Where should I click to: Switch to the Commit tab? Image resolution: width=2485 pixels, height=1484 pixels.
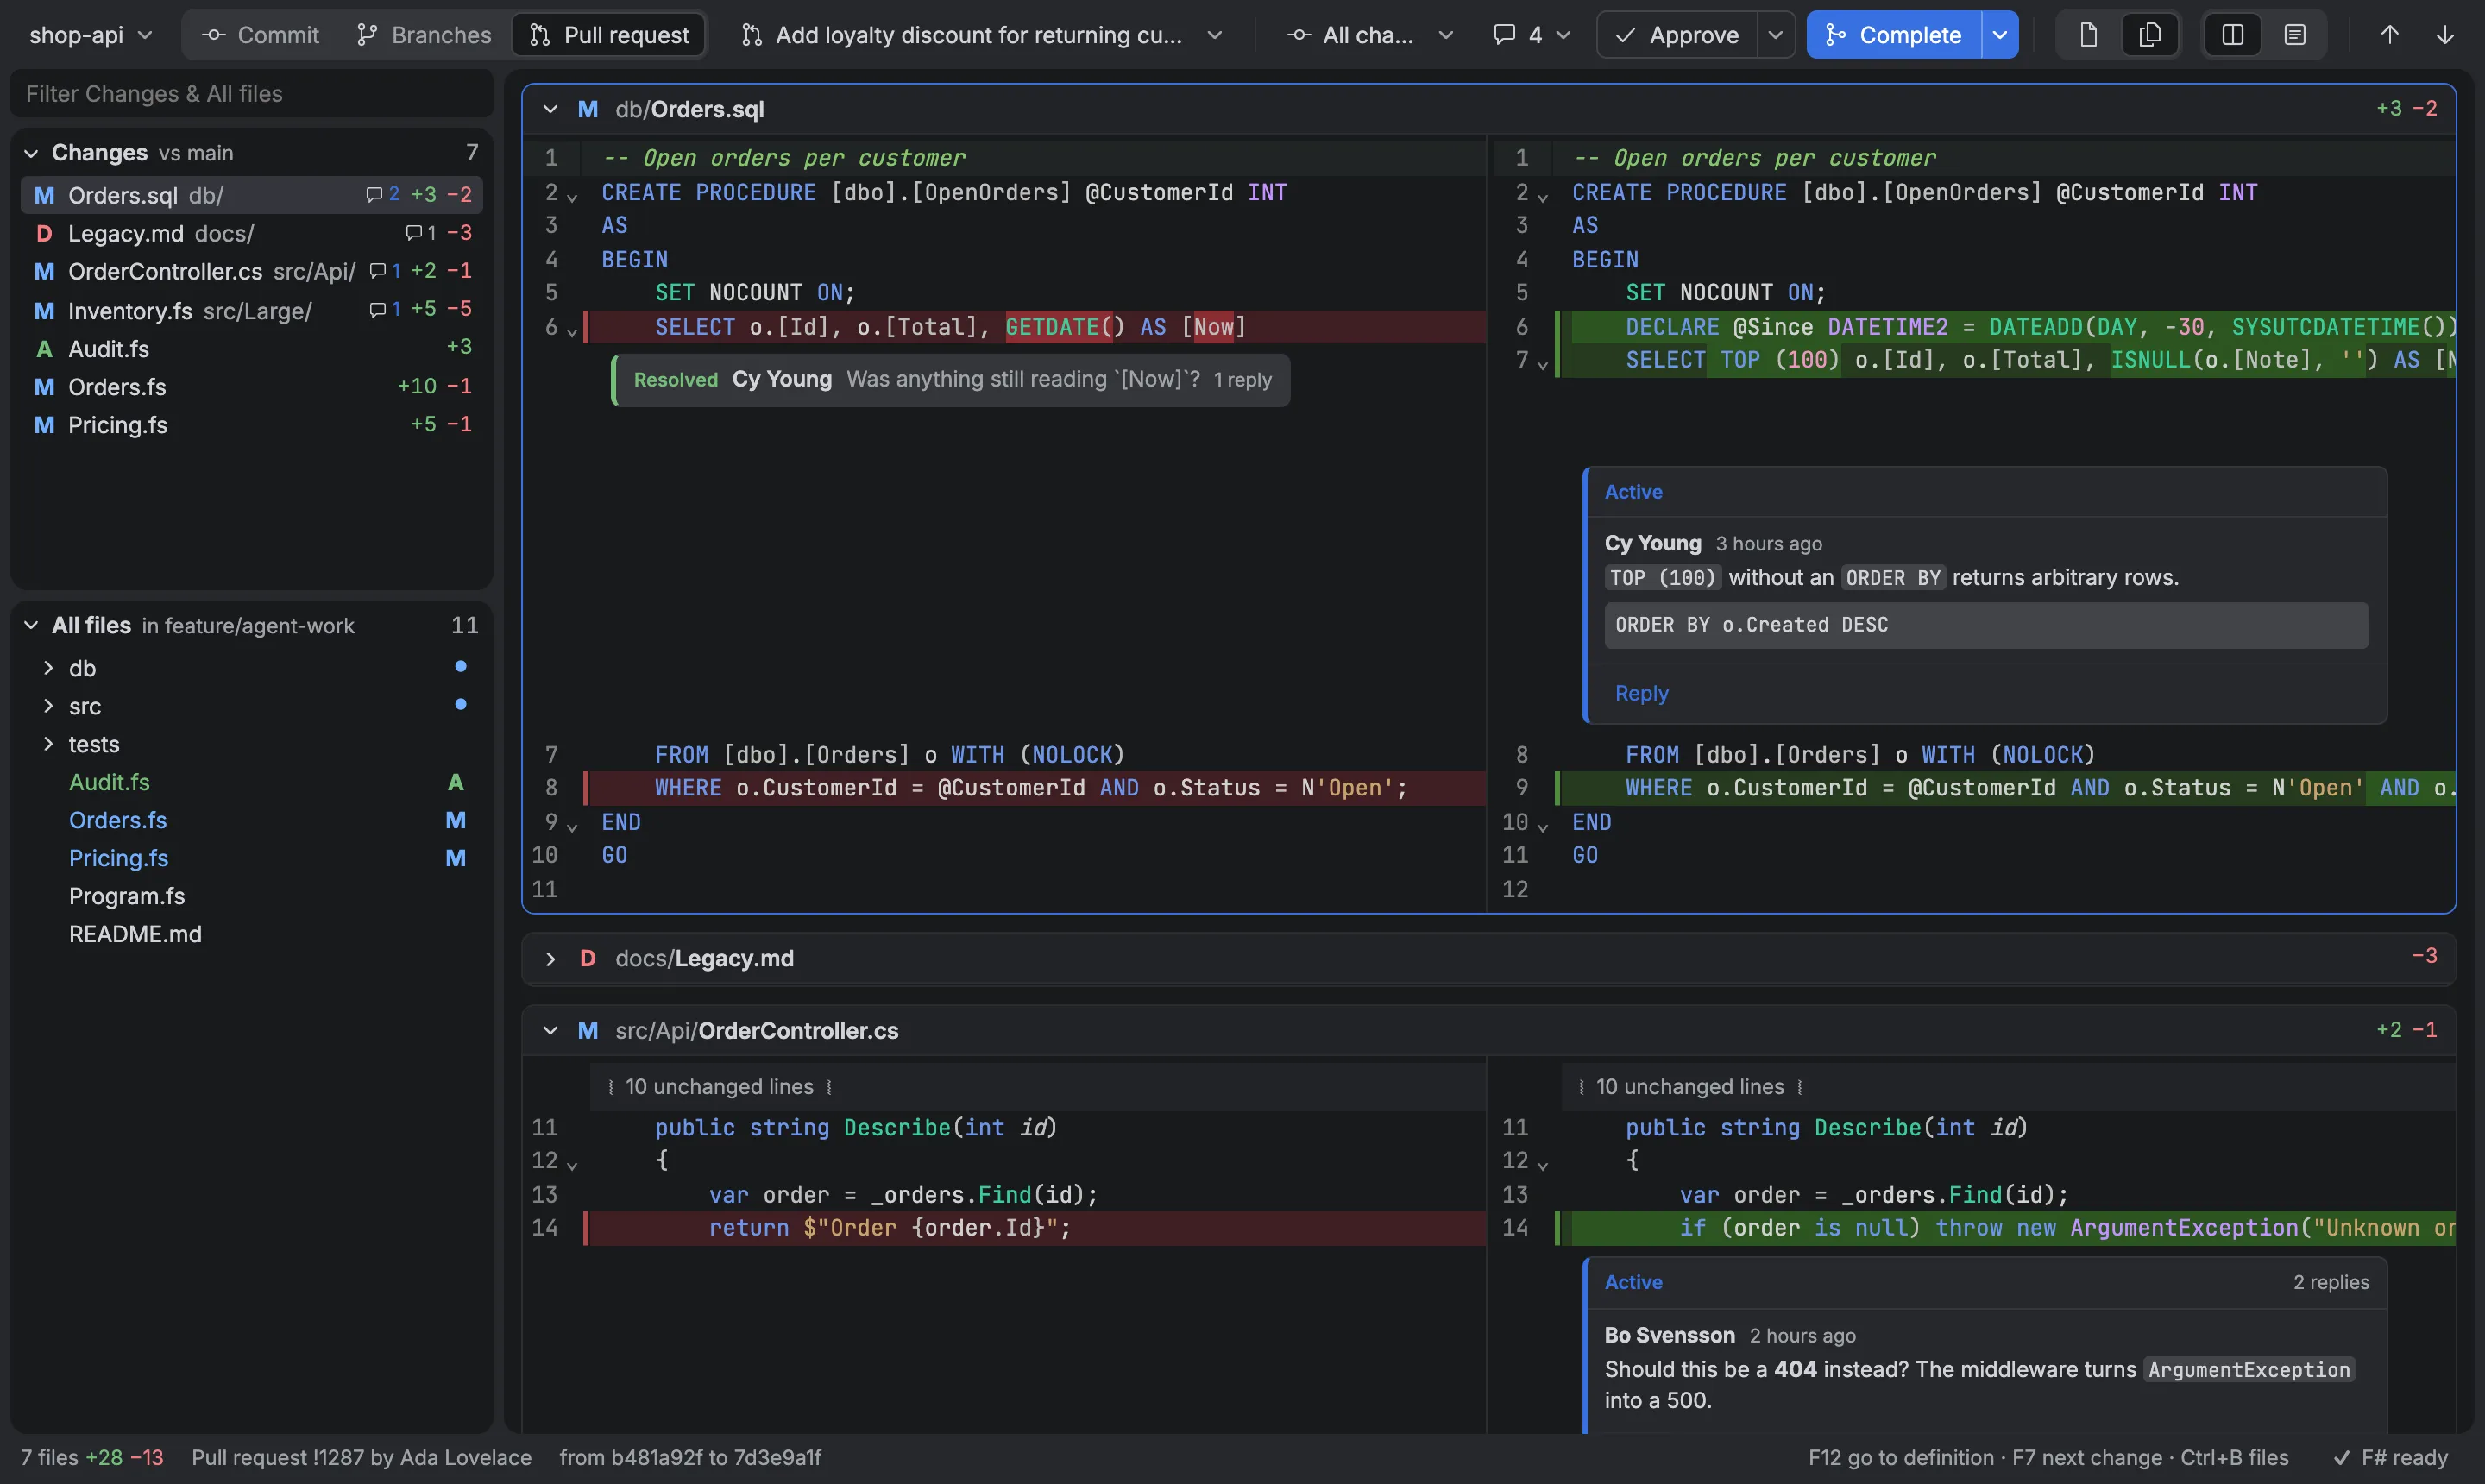(x=260, y=35)
